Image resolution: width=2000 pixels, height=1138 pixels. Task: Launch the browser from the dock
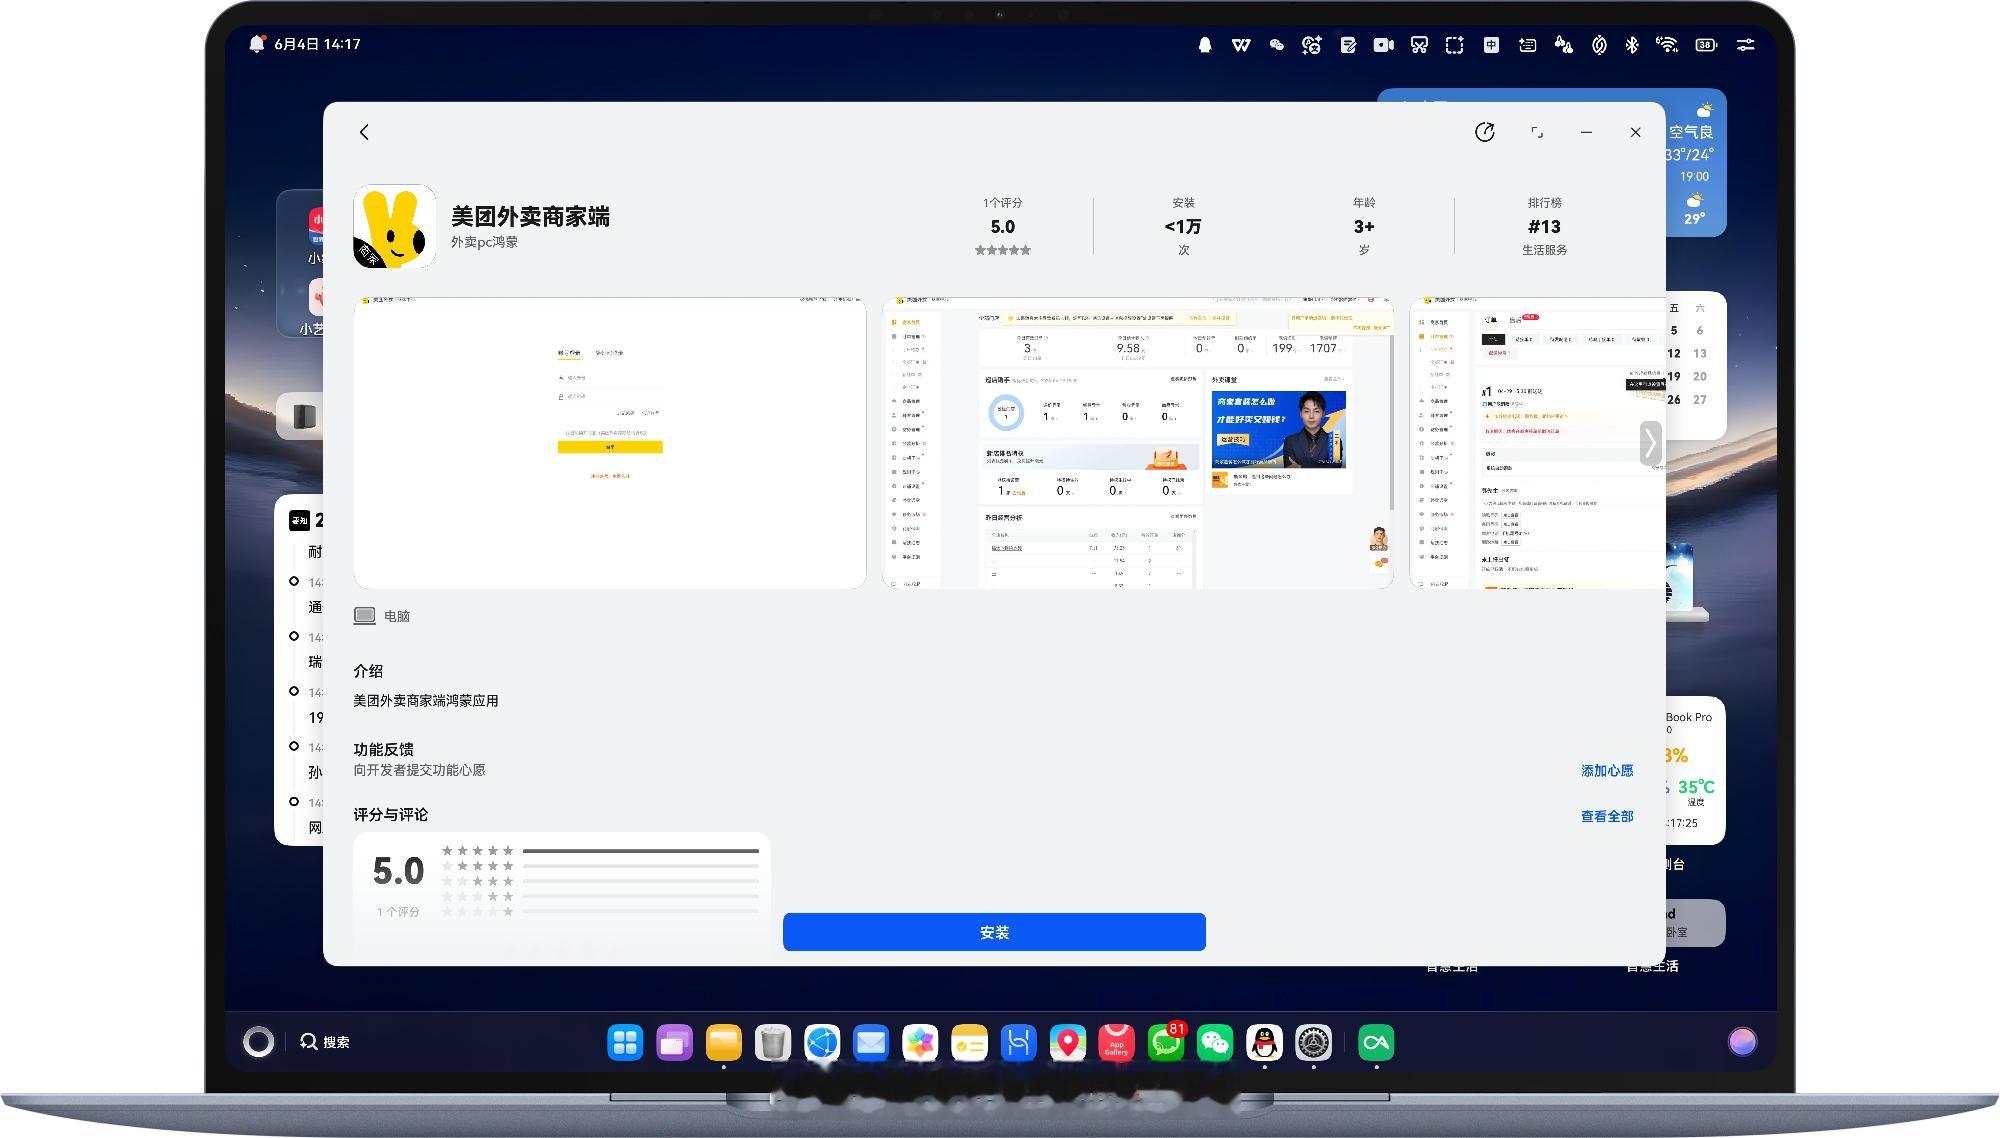(822, 1043)
